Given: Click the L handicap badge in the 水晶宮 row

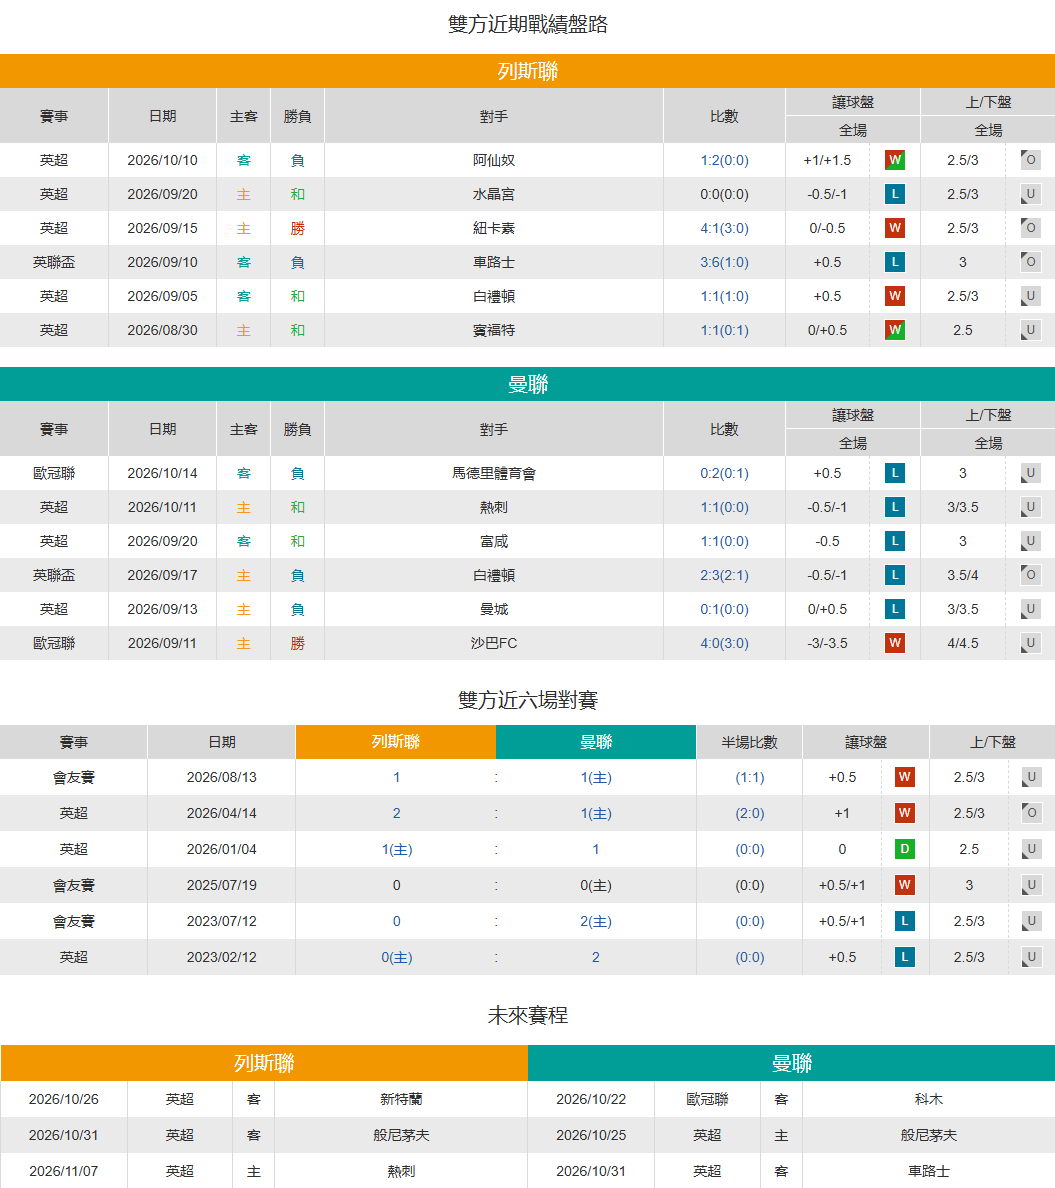Looking at the screenshot, I should tap(894, 194).
